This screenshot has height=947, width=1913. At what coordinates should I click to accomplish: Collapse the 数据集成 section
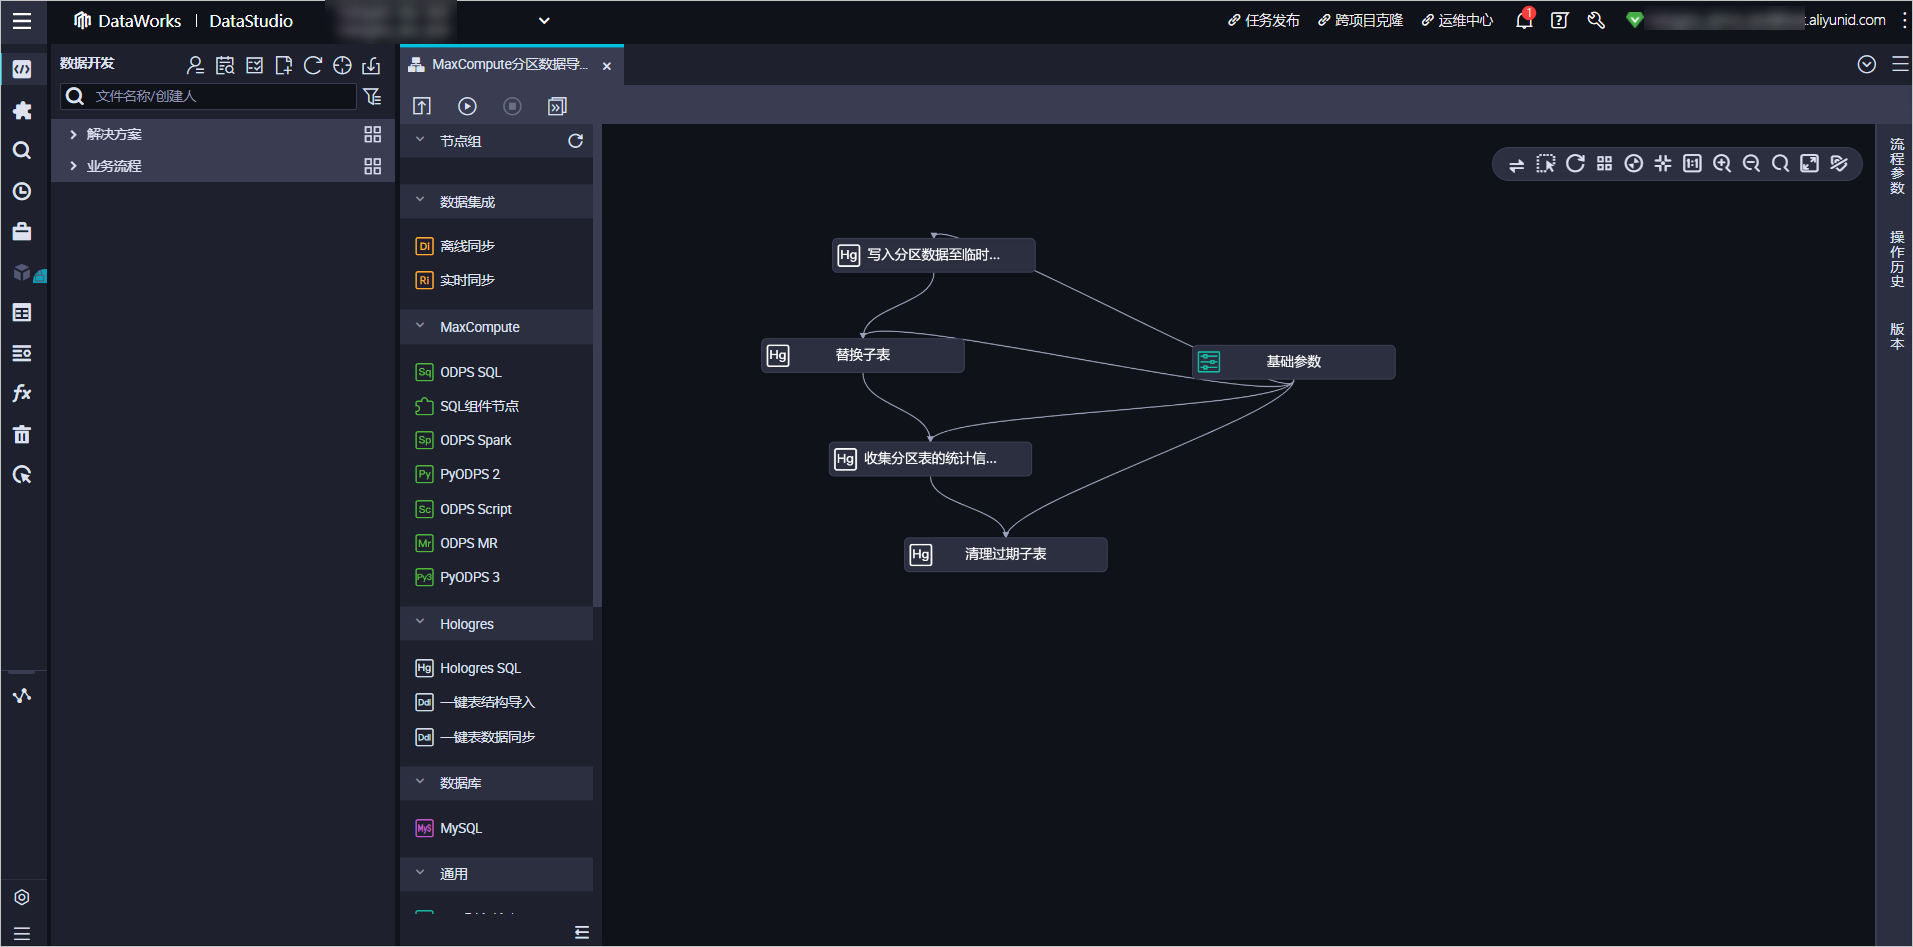pyautogui.click(x=420, y=201)
